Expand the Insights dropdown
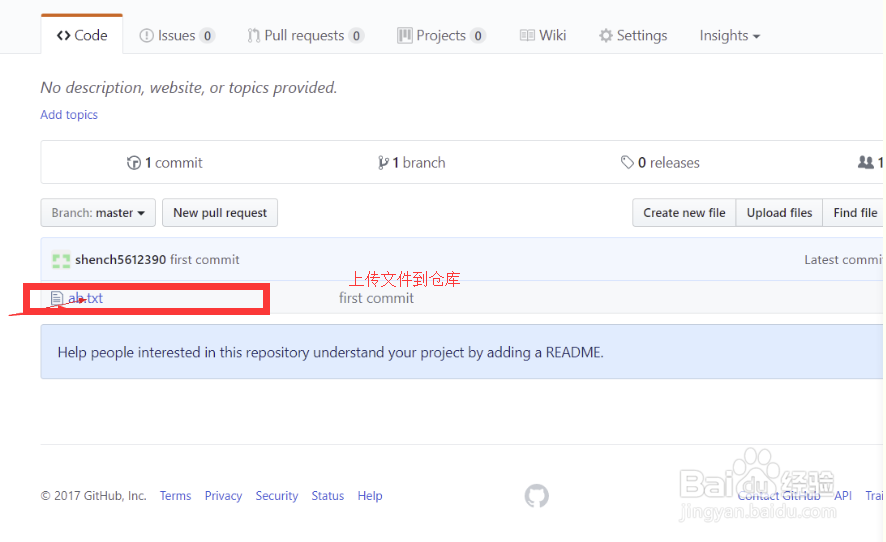886x542 pixels. click(x=729, y=36)
